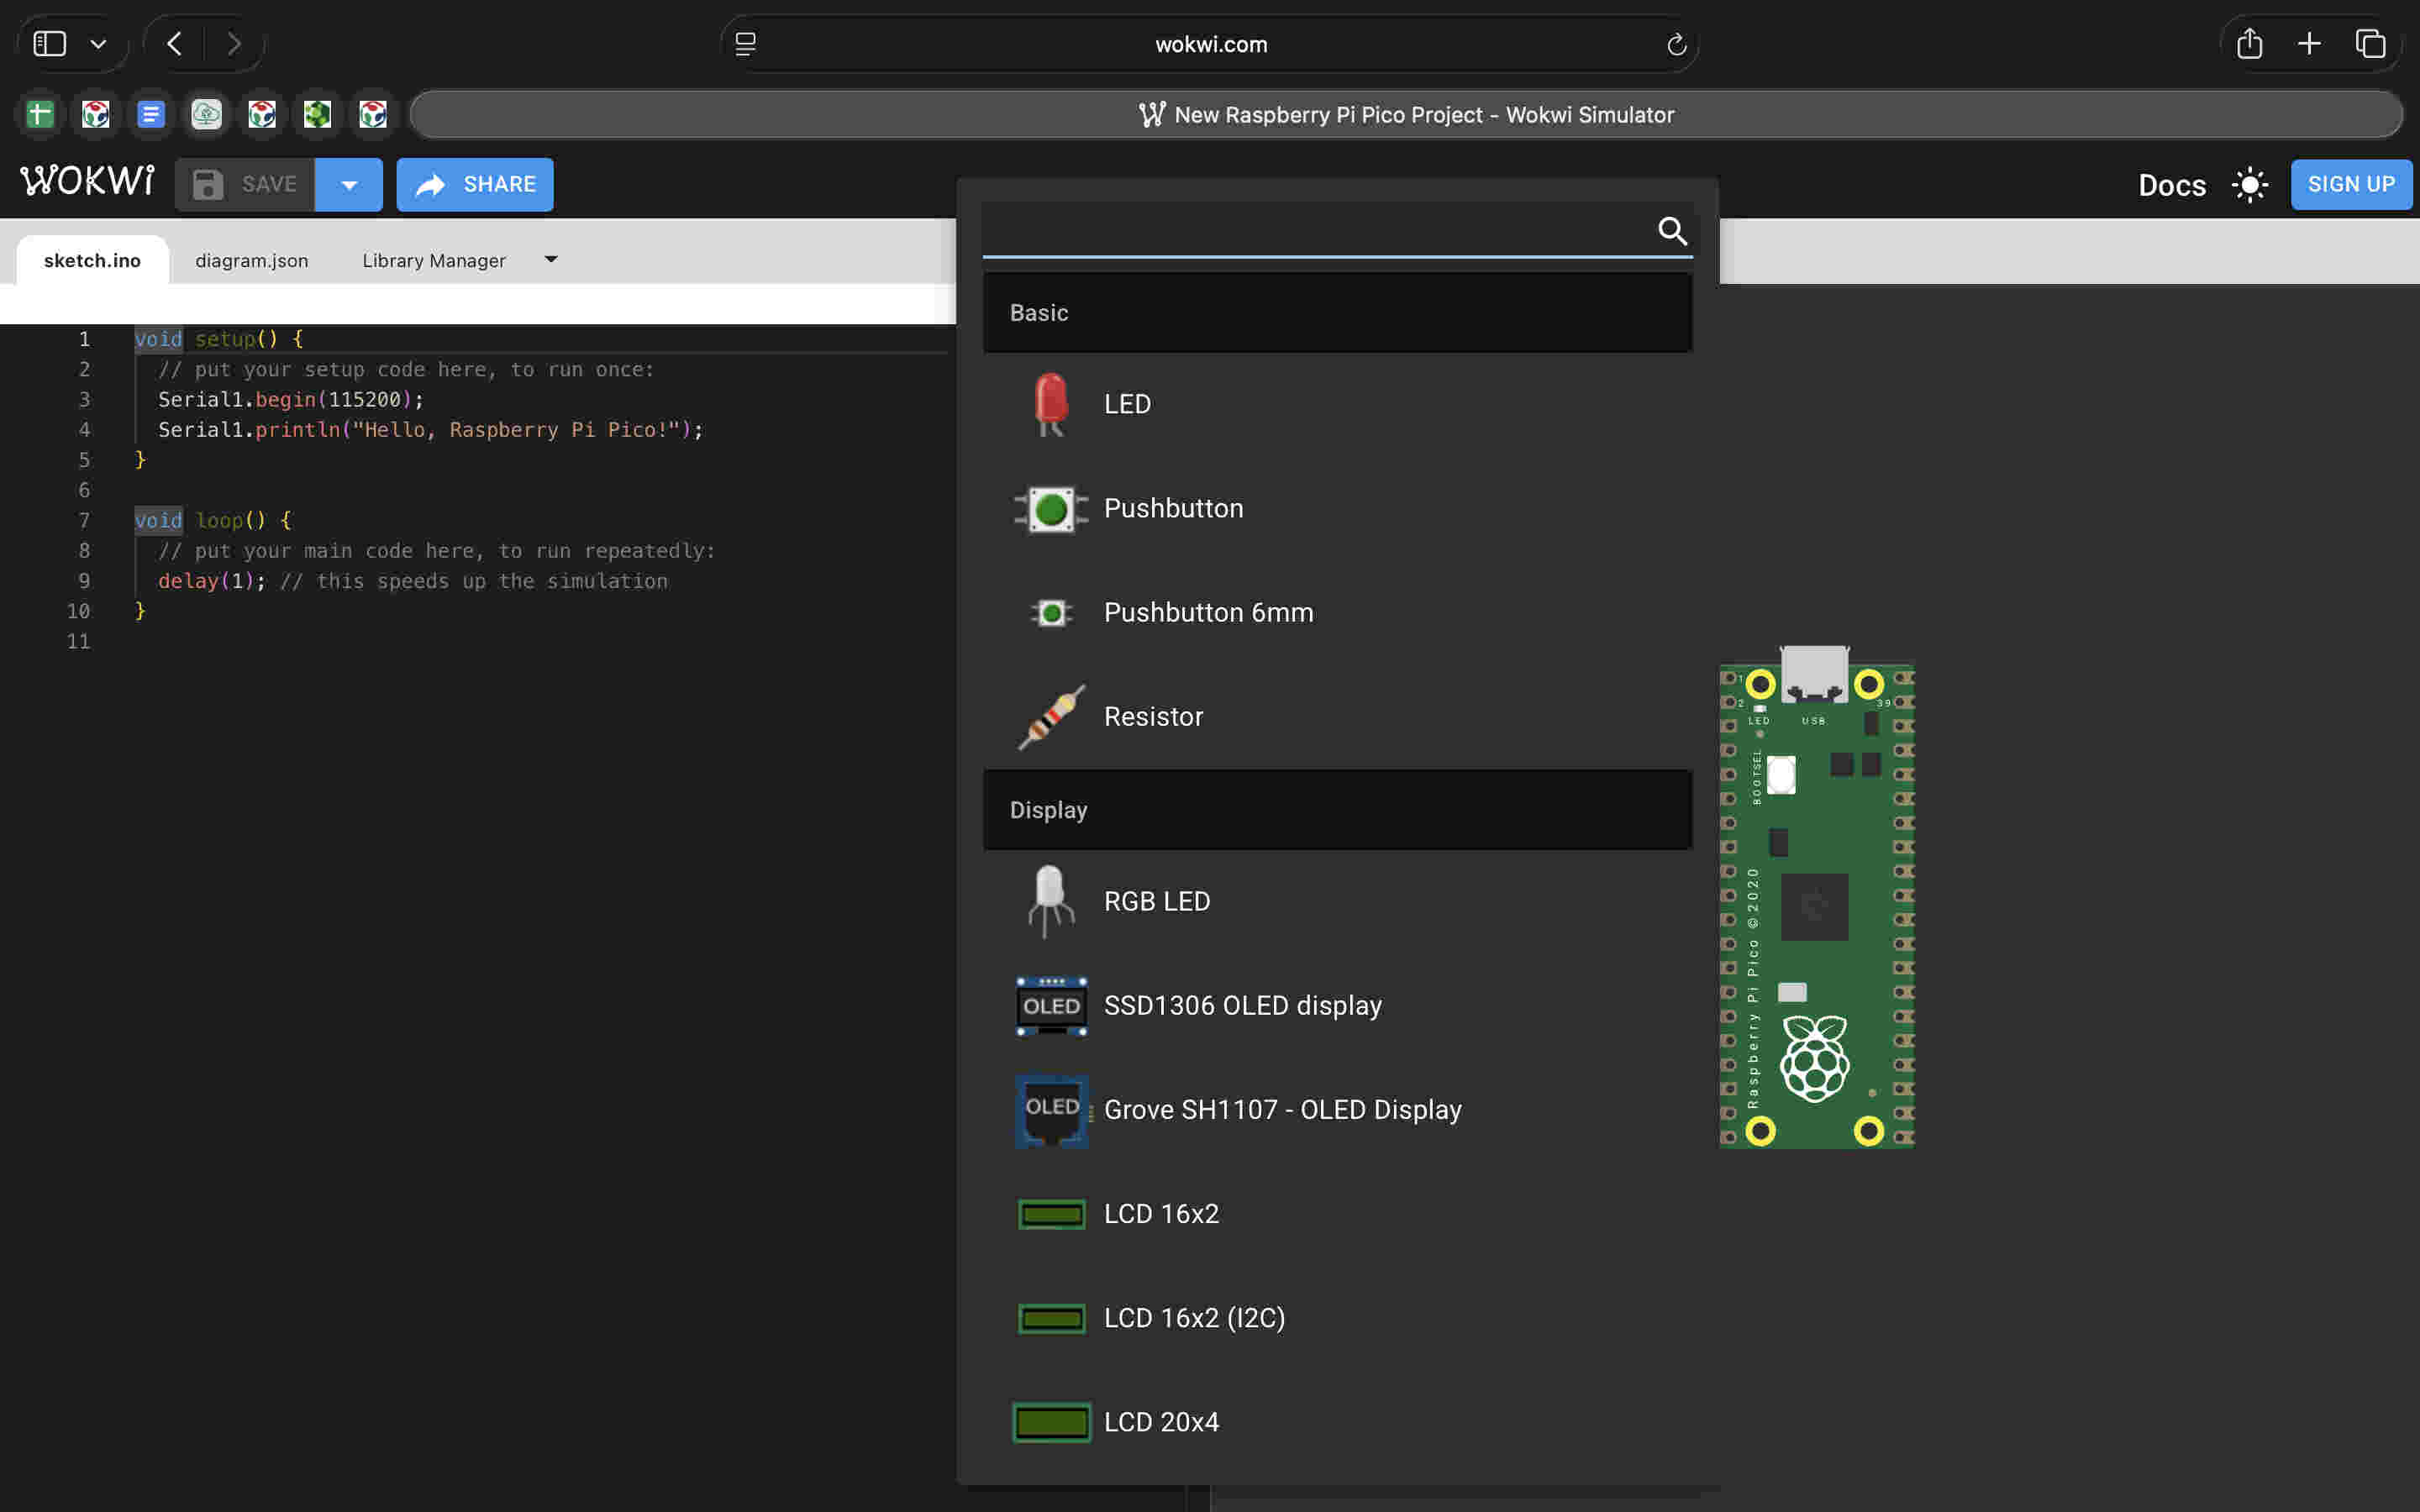Toggle the browser sidebar panel
The image size is (2420, 1512).
[x=50, y=44]
